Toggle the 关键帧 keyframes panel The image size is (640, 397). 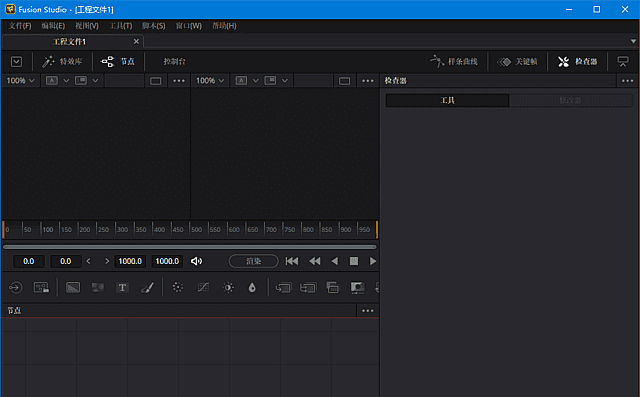517,62
